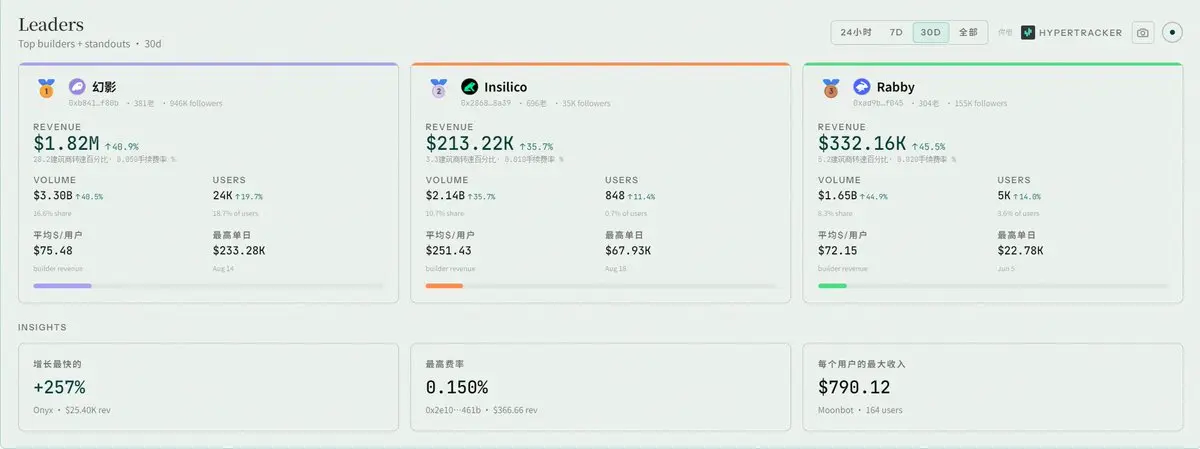Image resolution: width=1200 pixels, height=449 pixels.
Task: Click the 35K followers label
Action: (x=586, y=103)
